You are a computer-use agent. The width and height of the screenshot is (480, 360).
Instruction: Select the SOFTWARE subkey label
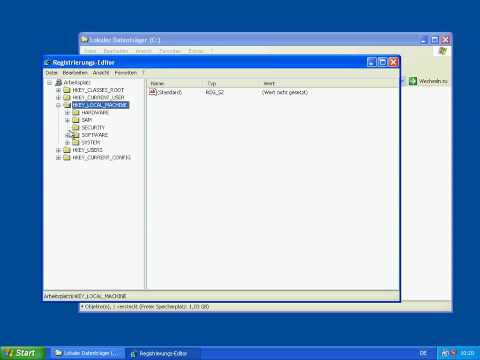(x=95, y=135)
